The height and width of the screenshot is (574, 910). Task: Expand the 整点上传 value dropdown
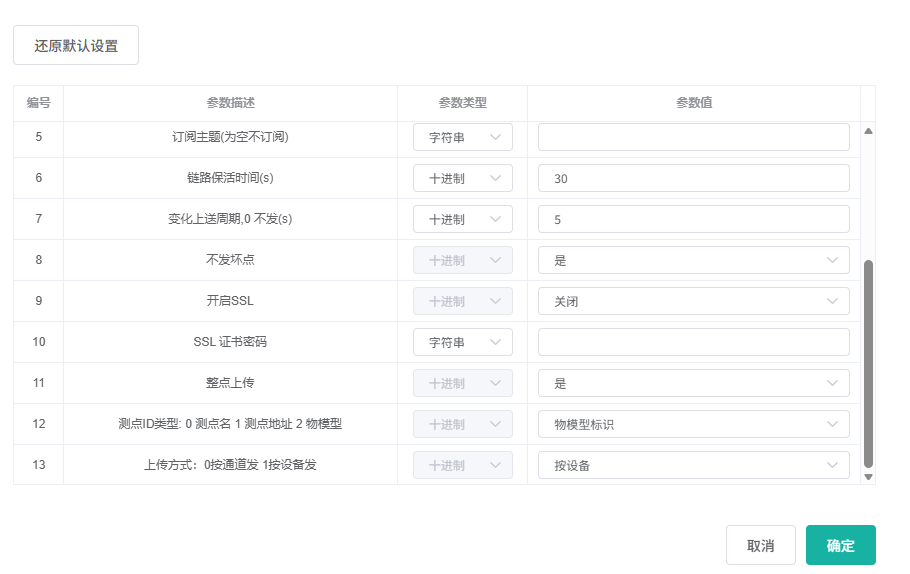point(693,383)
